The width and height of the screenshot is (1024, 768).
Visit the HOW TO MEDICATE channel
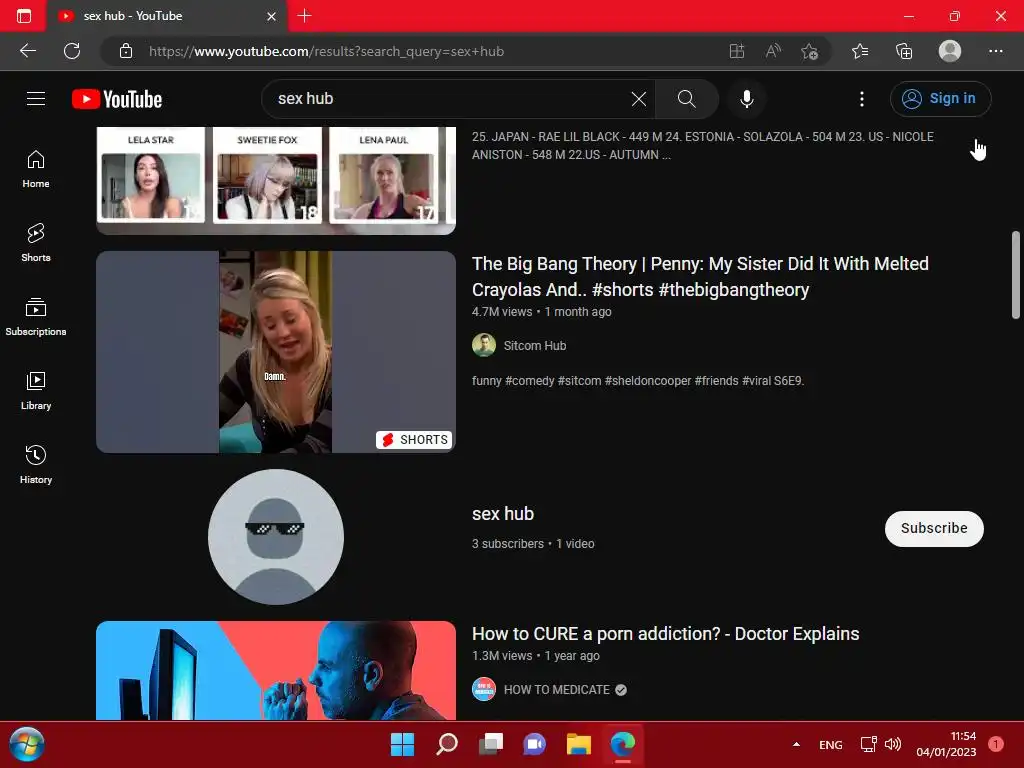(x=556, y=690)
